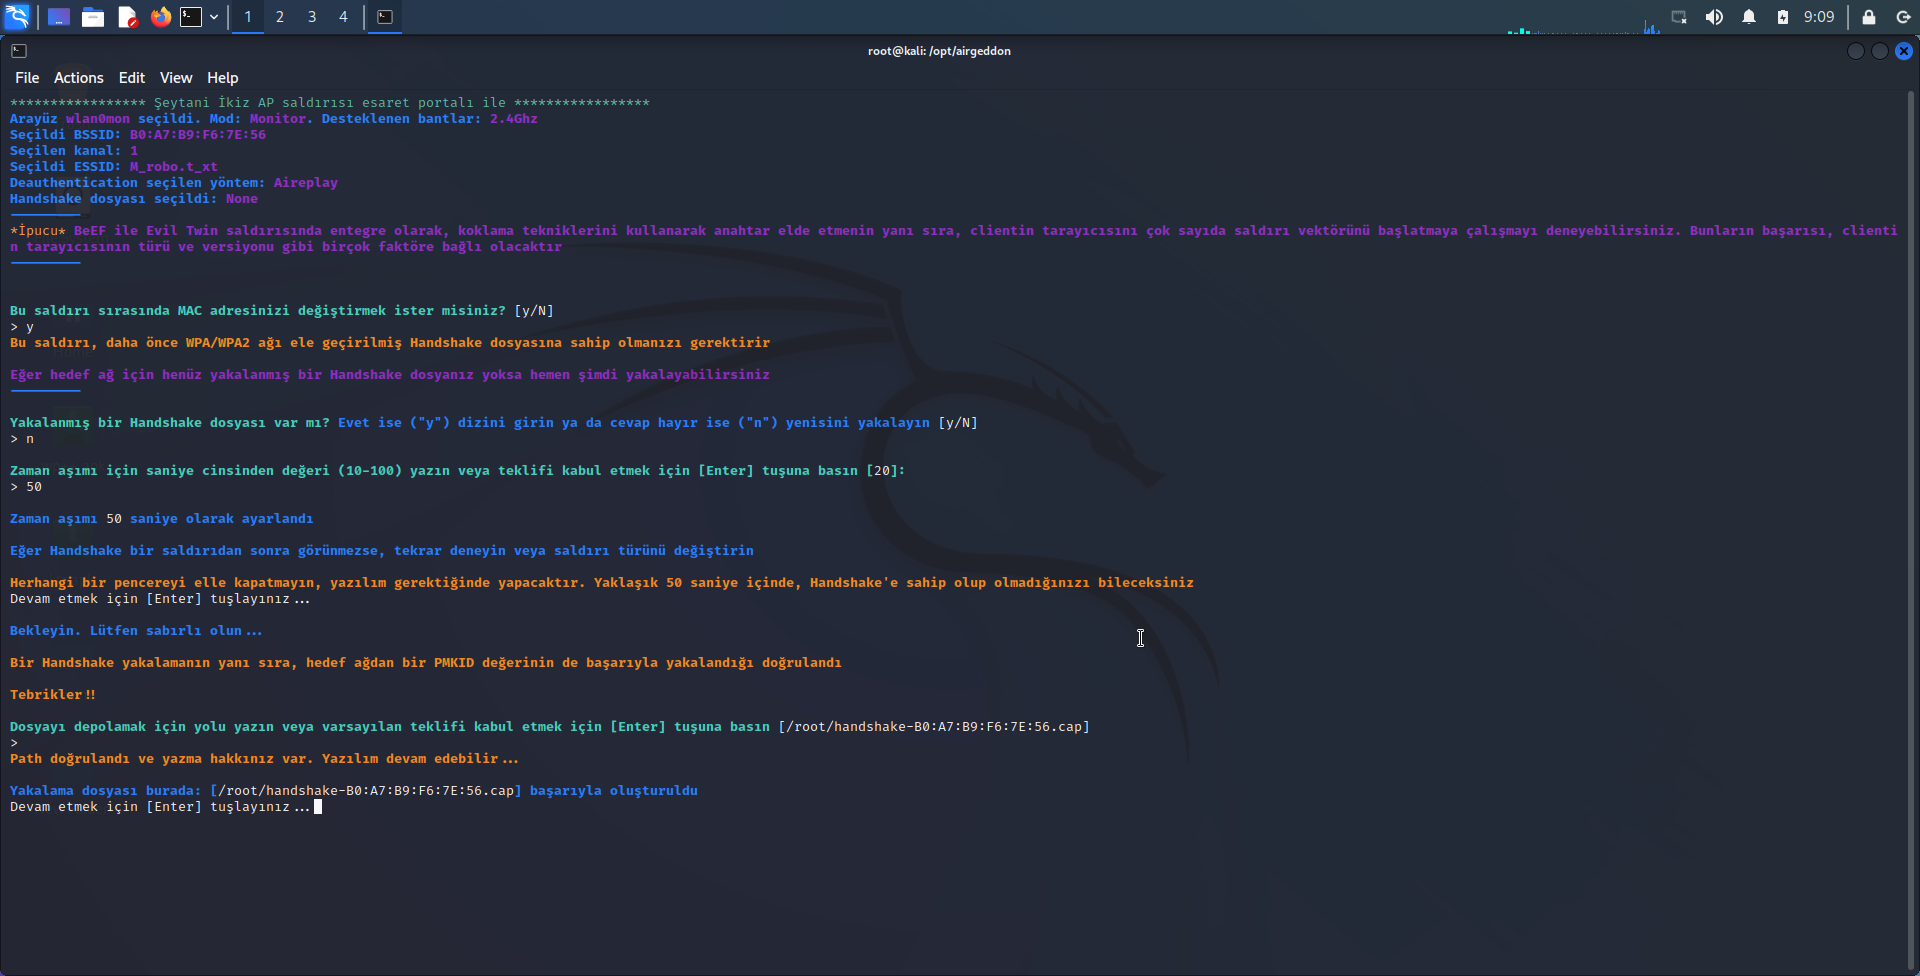Viewport: 1920px width, 976px height.
Task: Switch to workspace 1
Action: pyautogui.click(x=248, y=17)
